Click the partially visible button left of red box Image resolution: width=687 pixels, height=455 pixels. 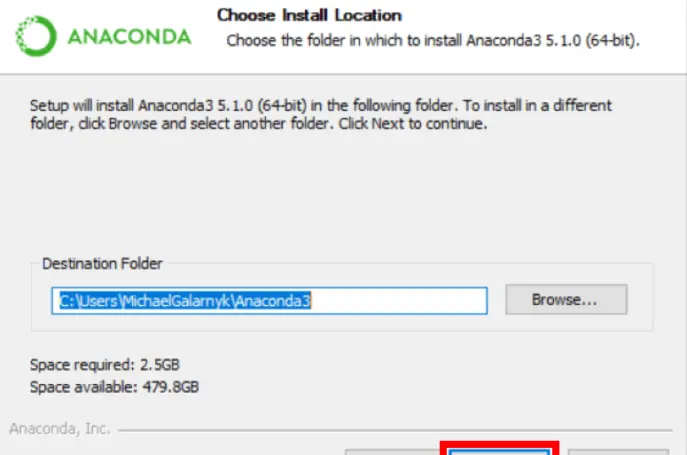pos(393,452)
